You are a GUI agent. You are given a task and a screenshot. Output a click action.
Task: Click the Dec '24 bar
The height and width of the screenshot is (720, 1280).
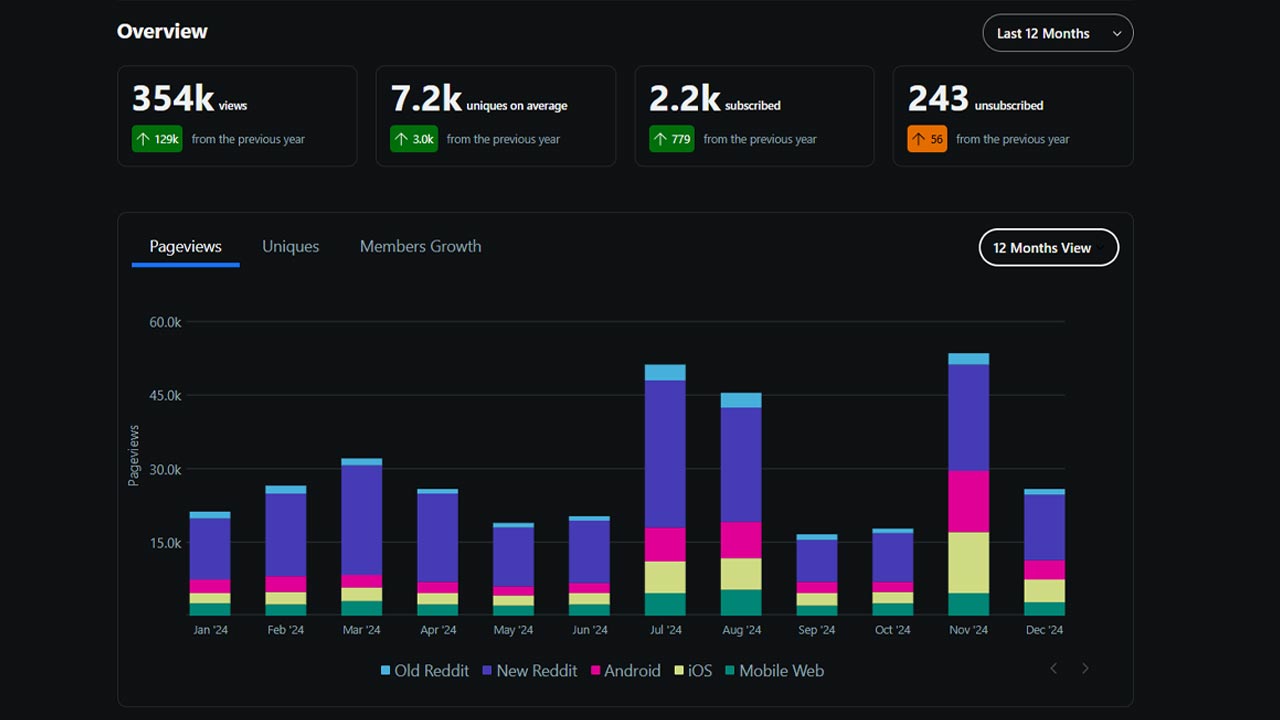[x=1044, y=553]
